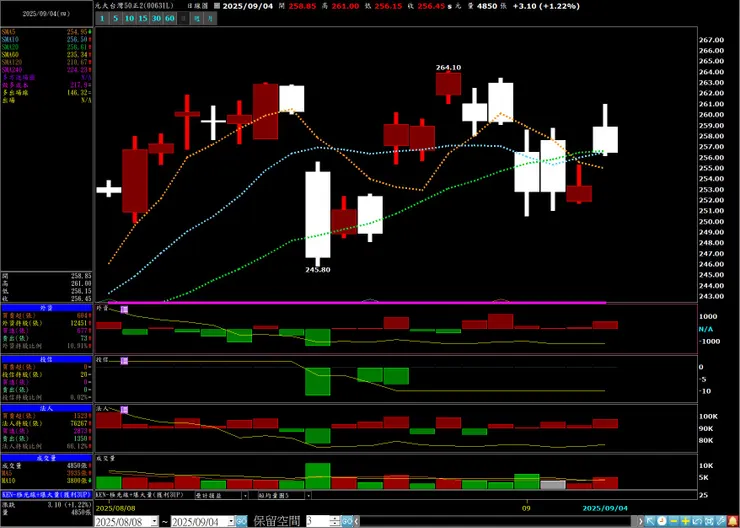Click the 法人 panel blue header

pyautogui.click(x=47, y=409)
